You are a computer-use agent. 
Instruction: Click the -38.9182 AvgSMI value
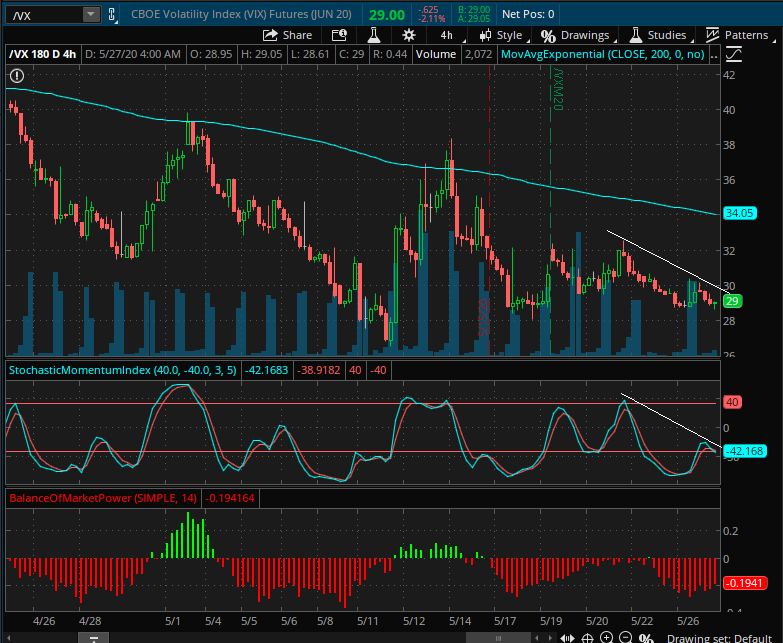click(x=319, y=370)
